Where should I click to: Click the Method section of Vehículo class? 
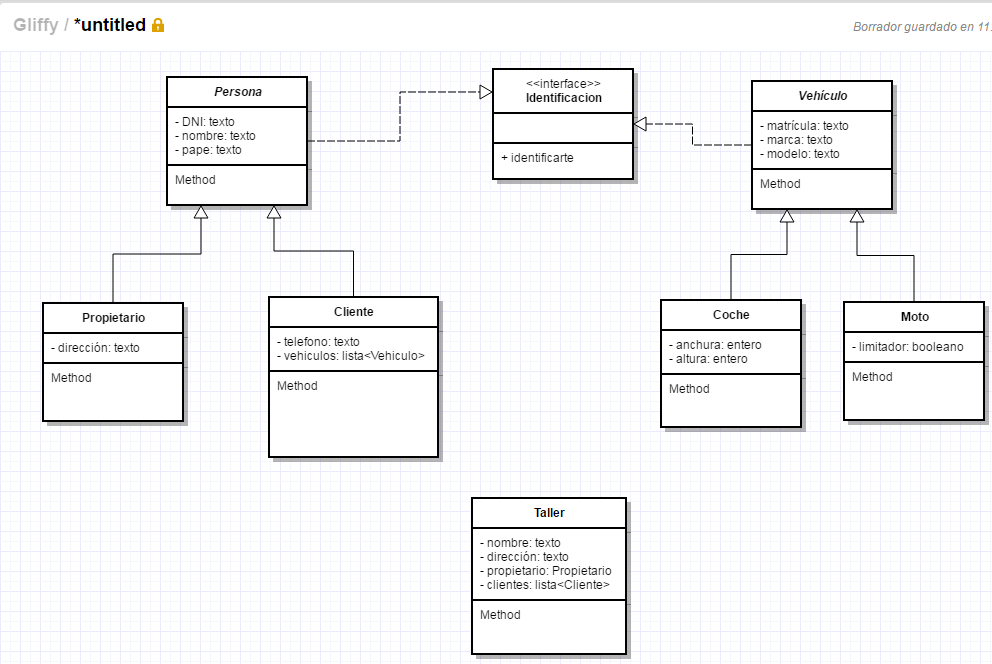pyautogui.click(x=822, y=188)
